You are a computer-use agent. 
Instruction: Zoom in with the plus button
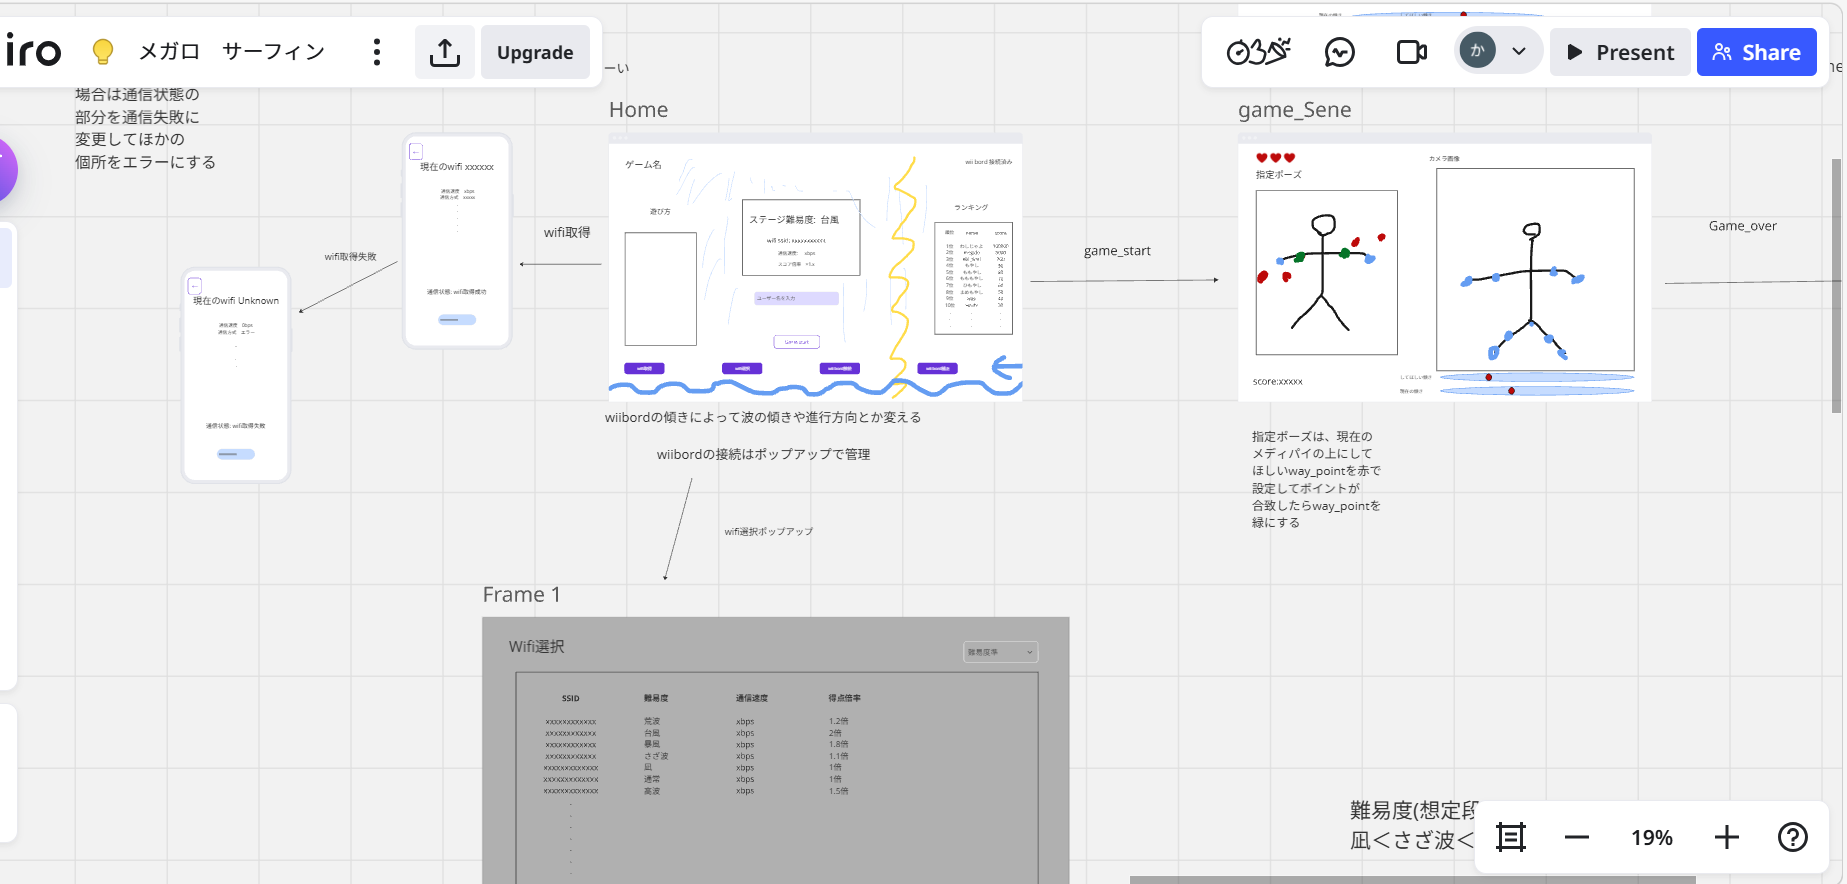coord(1726,837)
